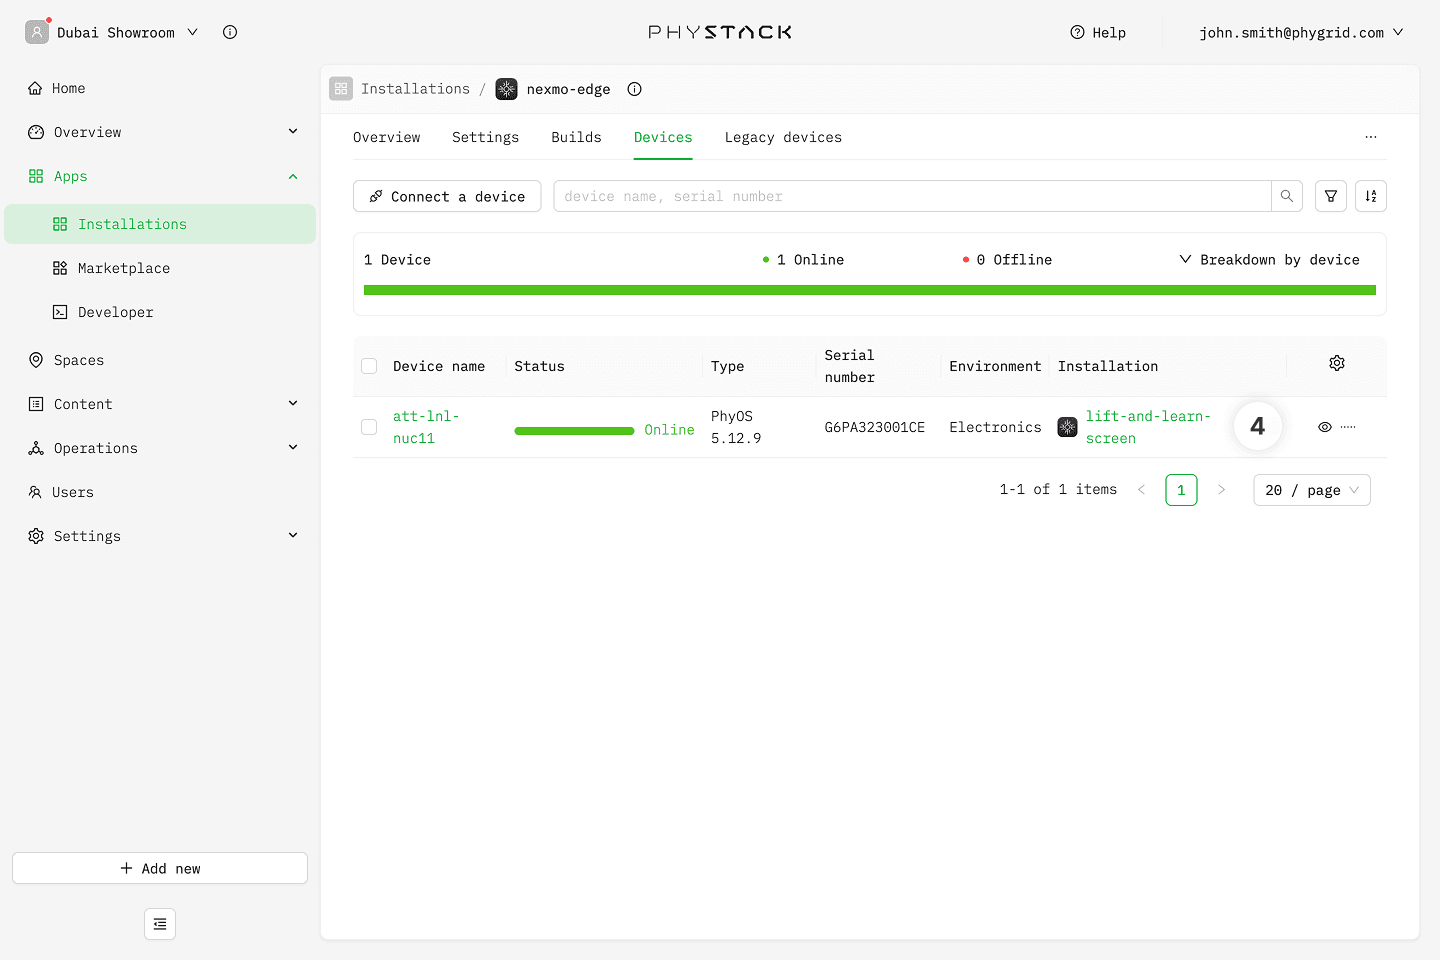This screenshot has width=1440, height=960.
Task: Open the lift-and-learn-screen installation link
Action: click(x=1148, y=427)
